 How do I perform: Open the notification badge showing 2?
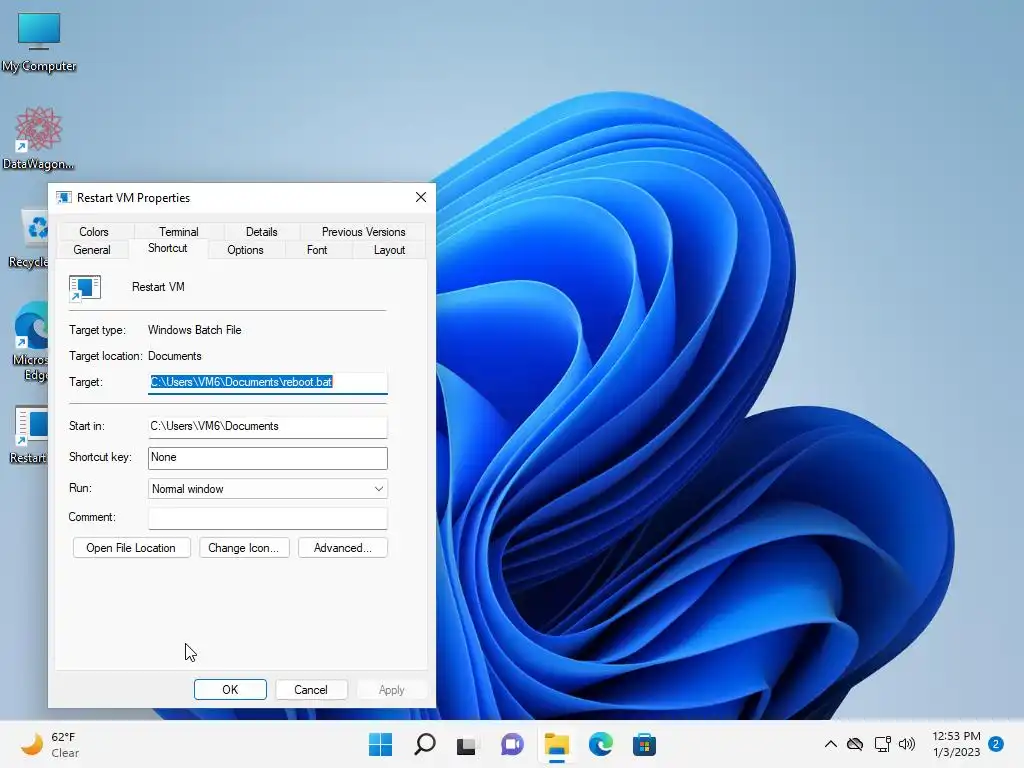coord(996,744)
